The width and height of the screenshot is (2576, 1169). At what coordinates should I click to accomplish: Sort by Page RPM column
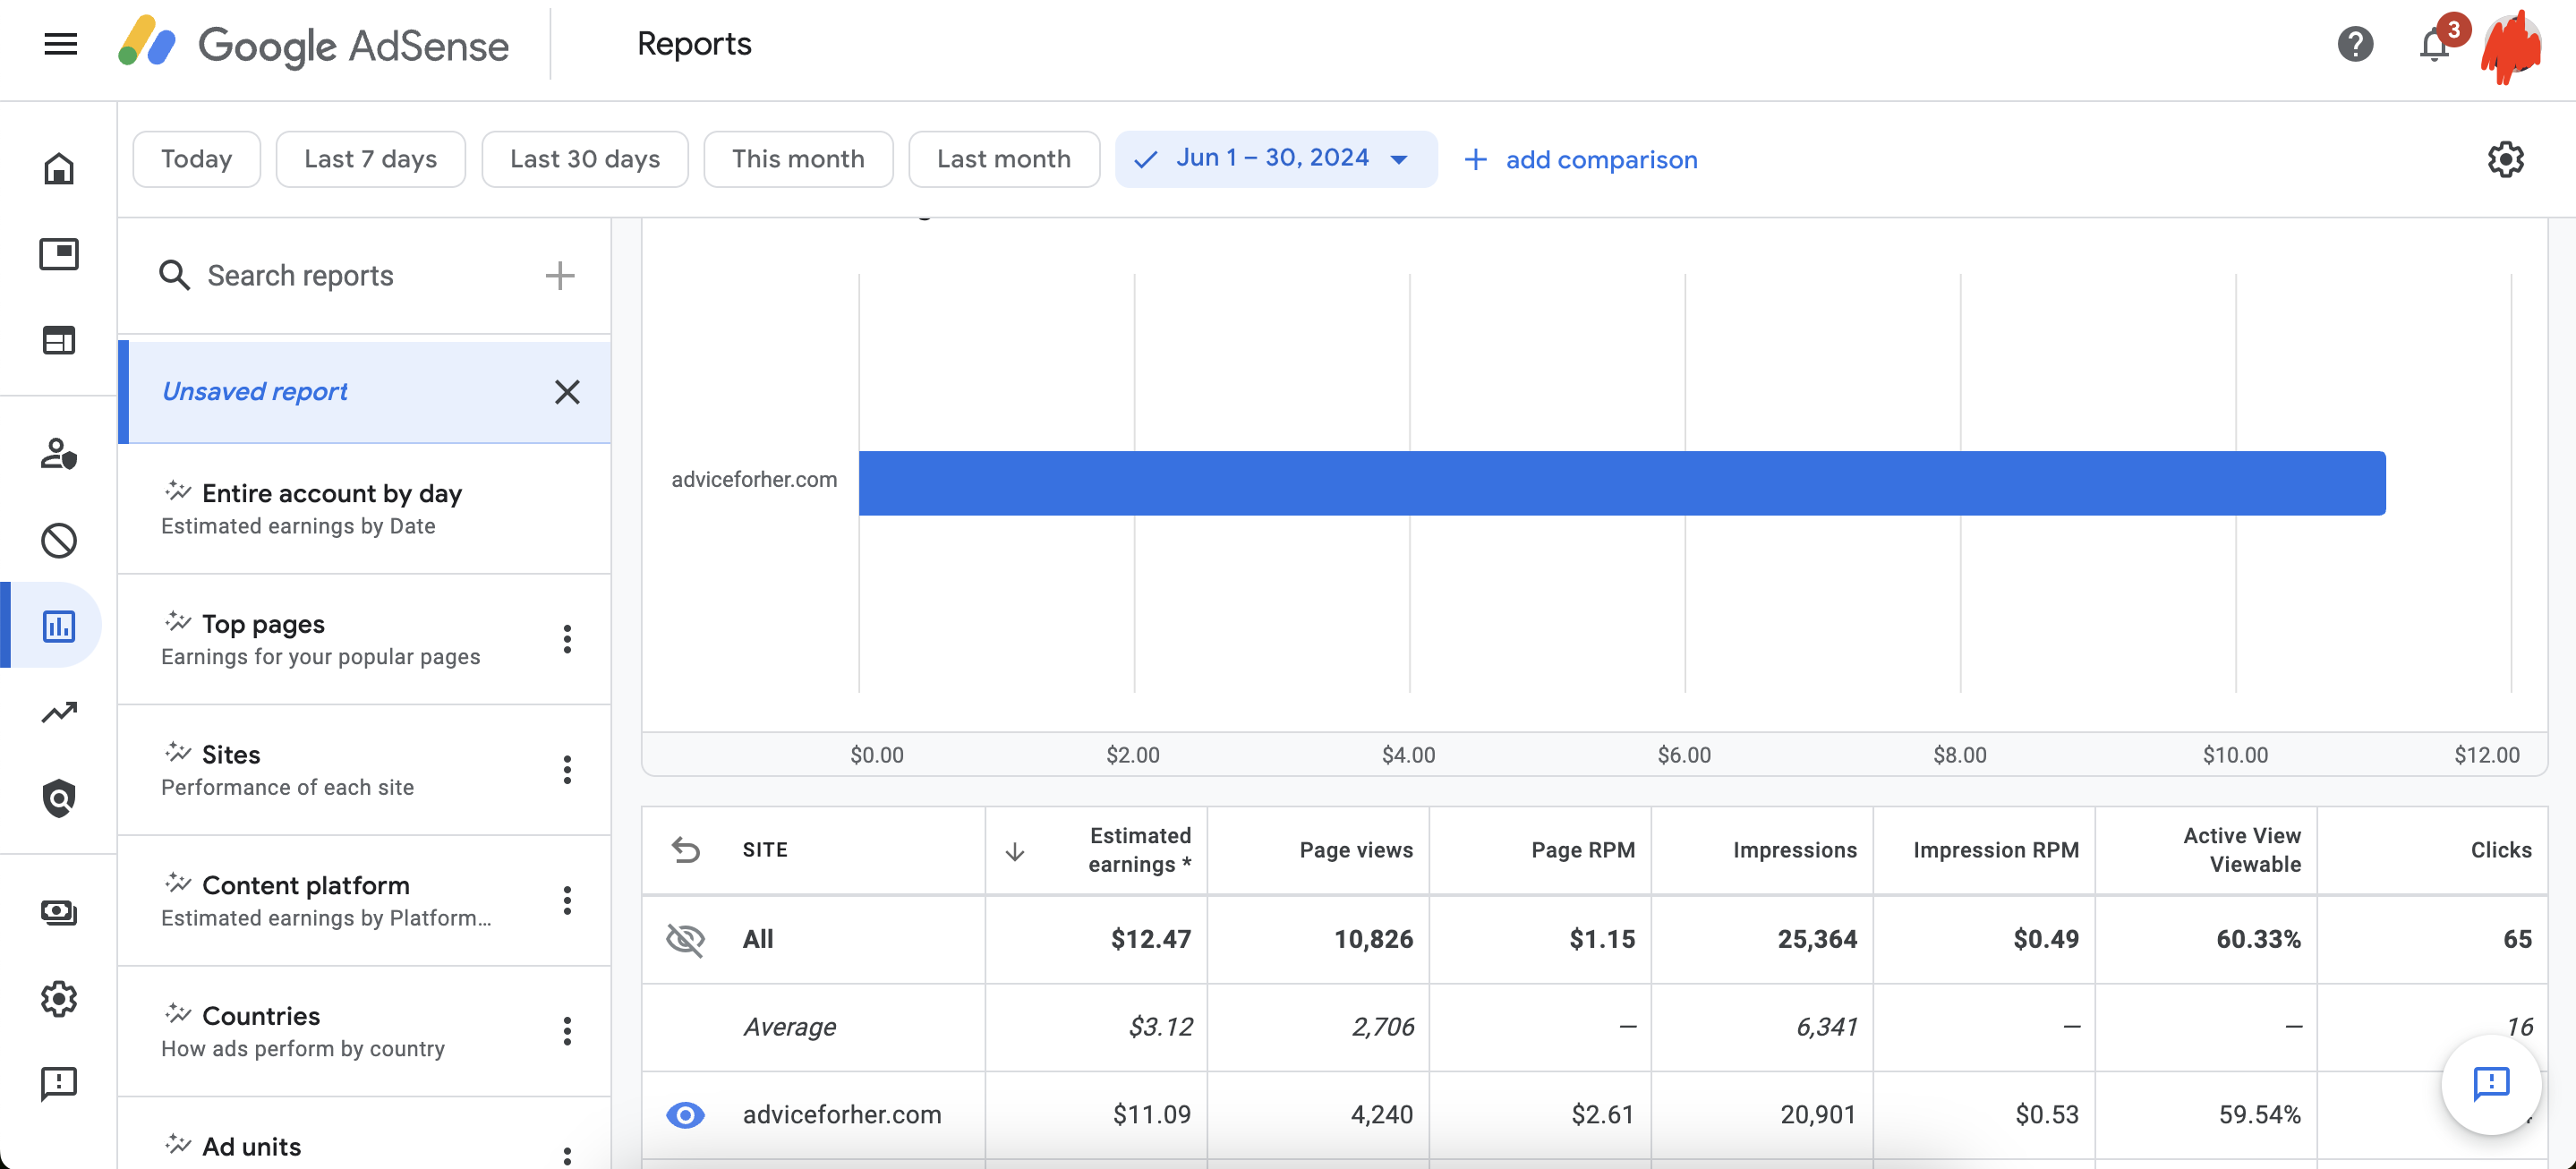[1583, 850]
